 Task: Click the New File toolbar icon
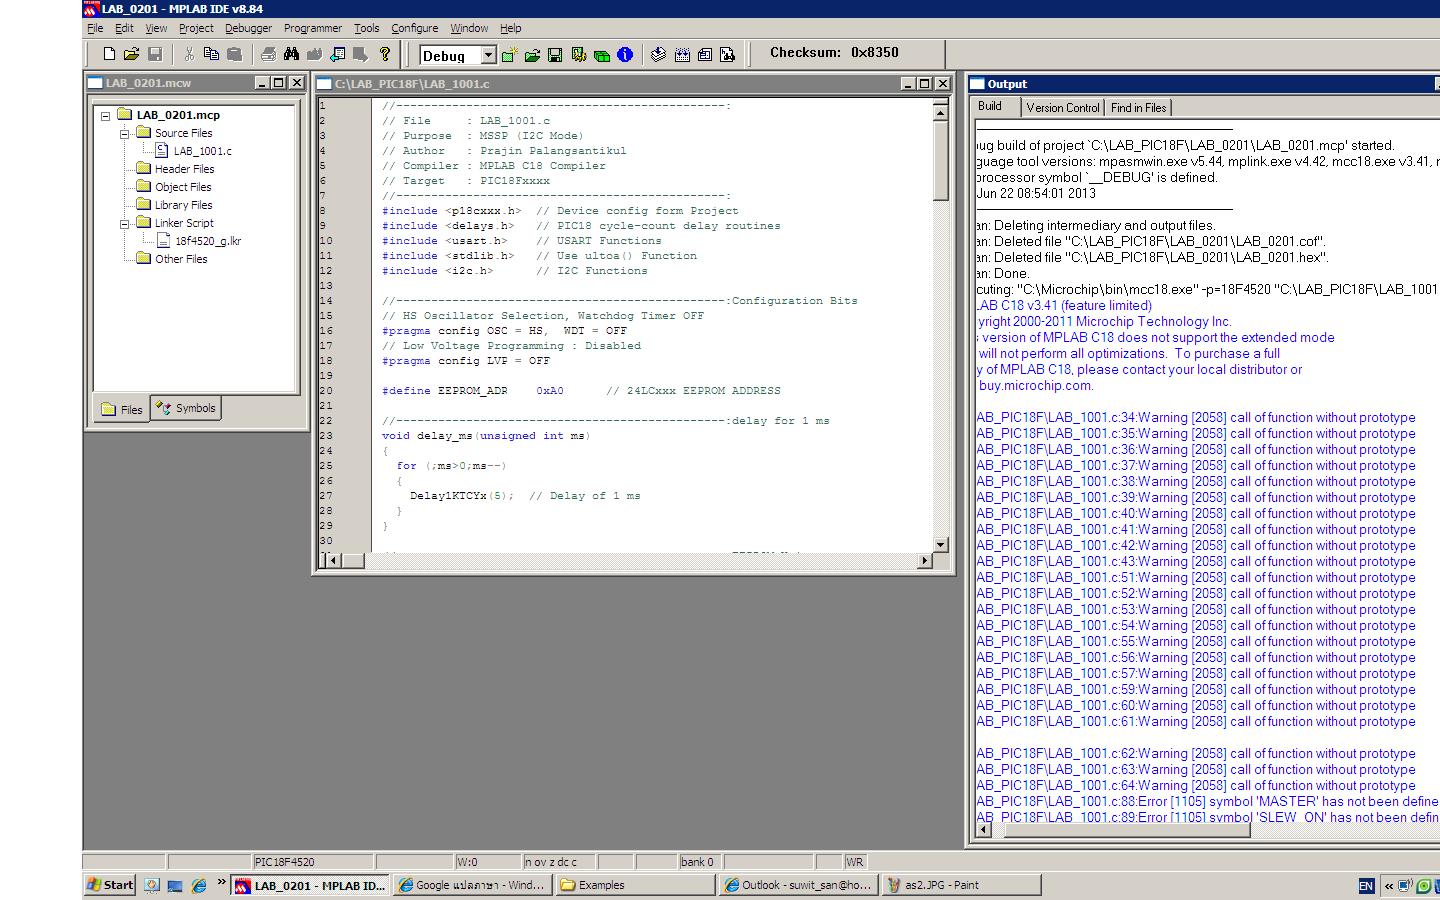(x=109, y=54)
